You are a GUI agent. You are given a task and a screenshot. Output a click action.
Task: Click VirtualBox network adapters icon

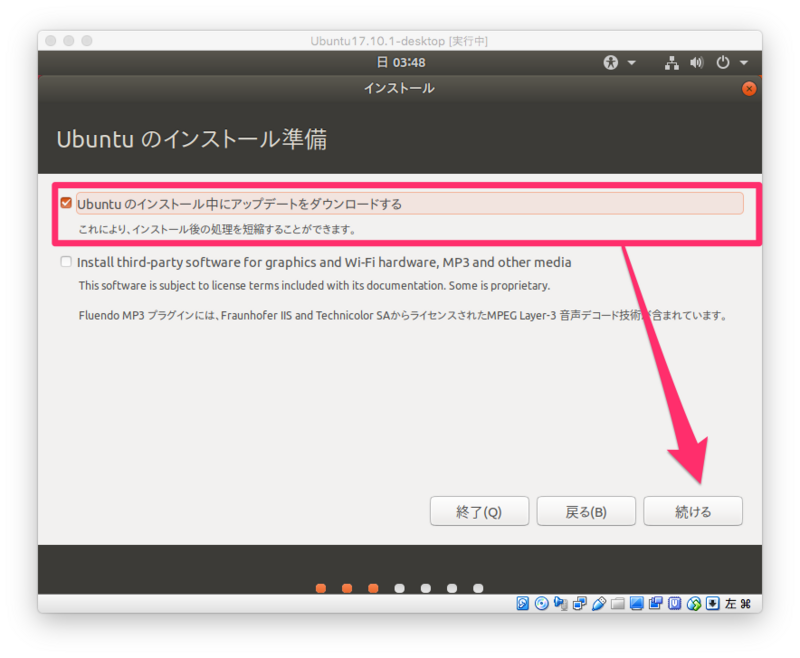[x=580, y=603]
